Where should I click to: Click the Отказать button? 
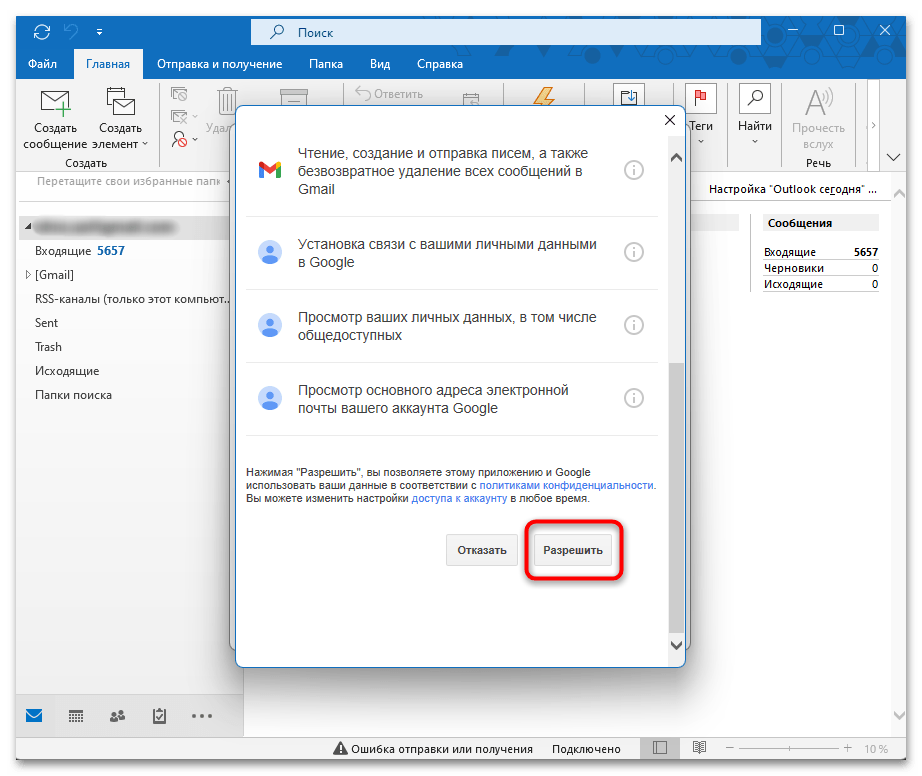click(x=482, y=550)
